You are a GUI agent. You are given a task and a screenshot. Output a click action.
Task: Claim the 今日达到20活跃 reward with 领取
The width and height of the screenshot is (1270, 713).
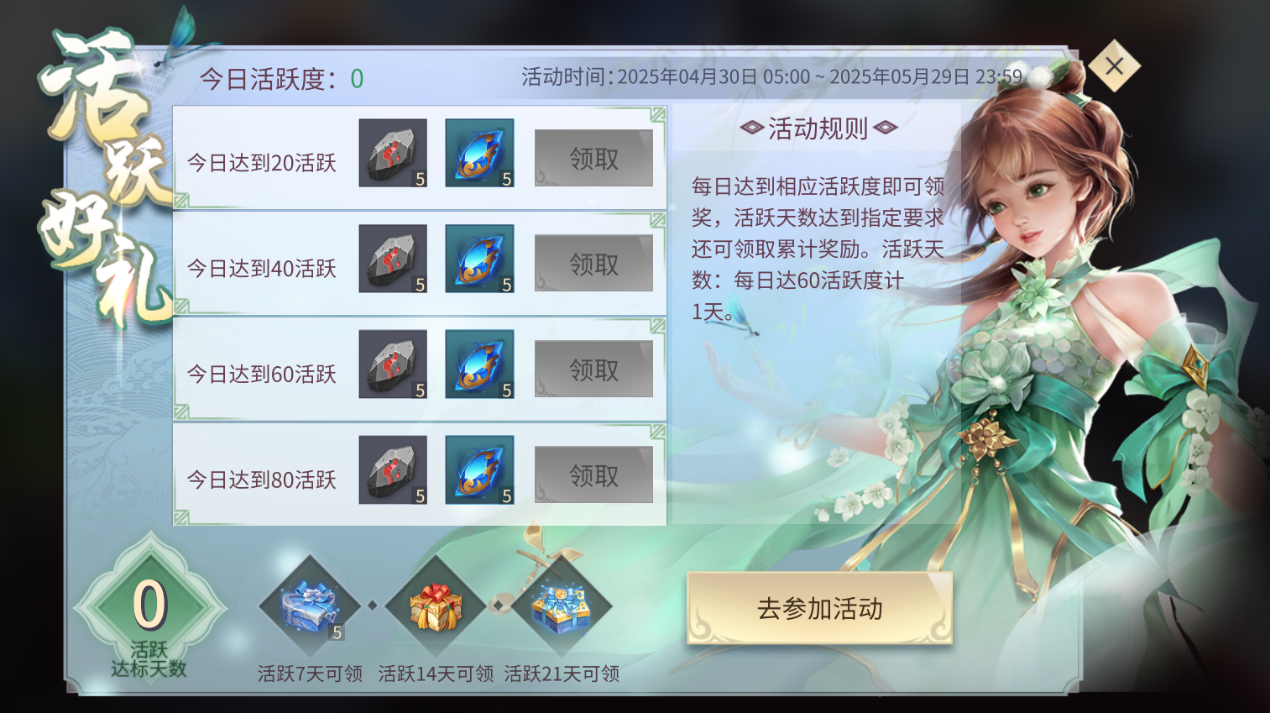(594, 158)
